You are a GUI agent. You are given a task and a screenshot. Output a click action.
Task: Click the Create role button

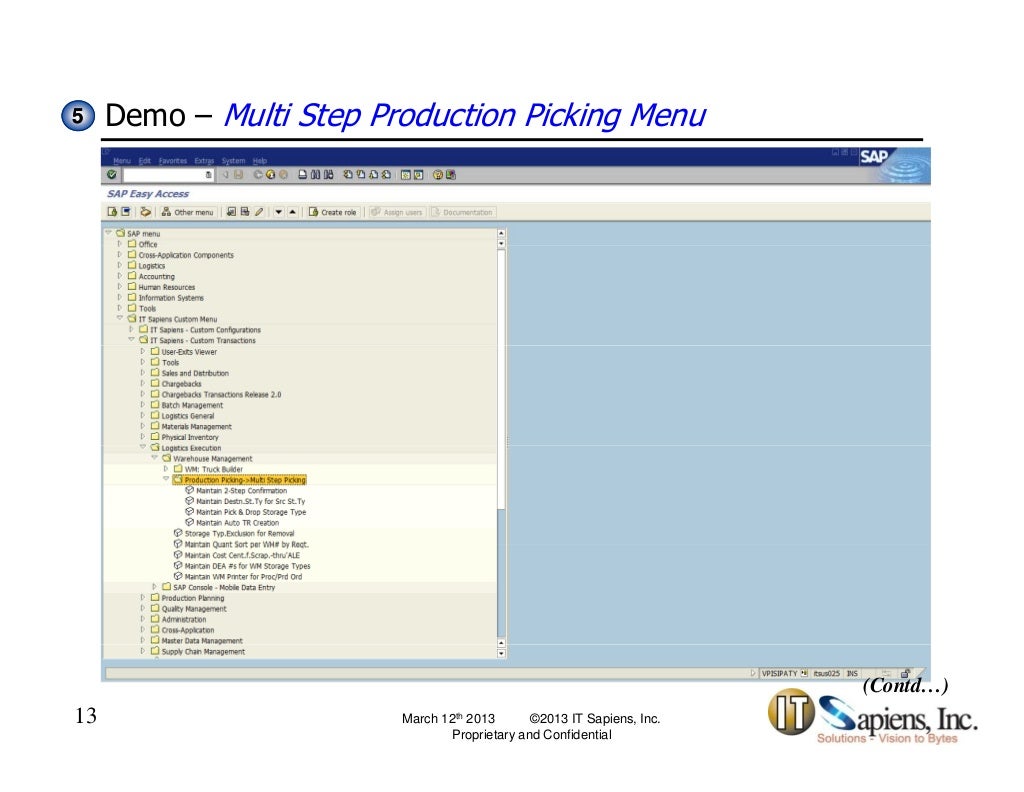(x=332, y=212)
